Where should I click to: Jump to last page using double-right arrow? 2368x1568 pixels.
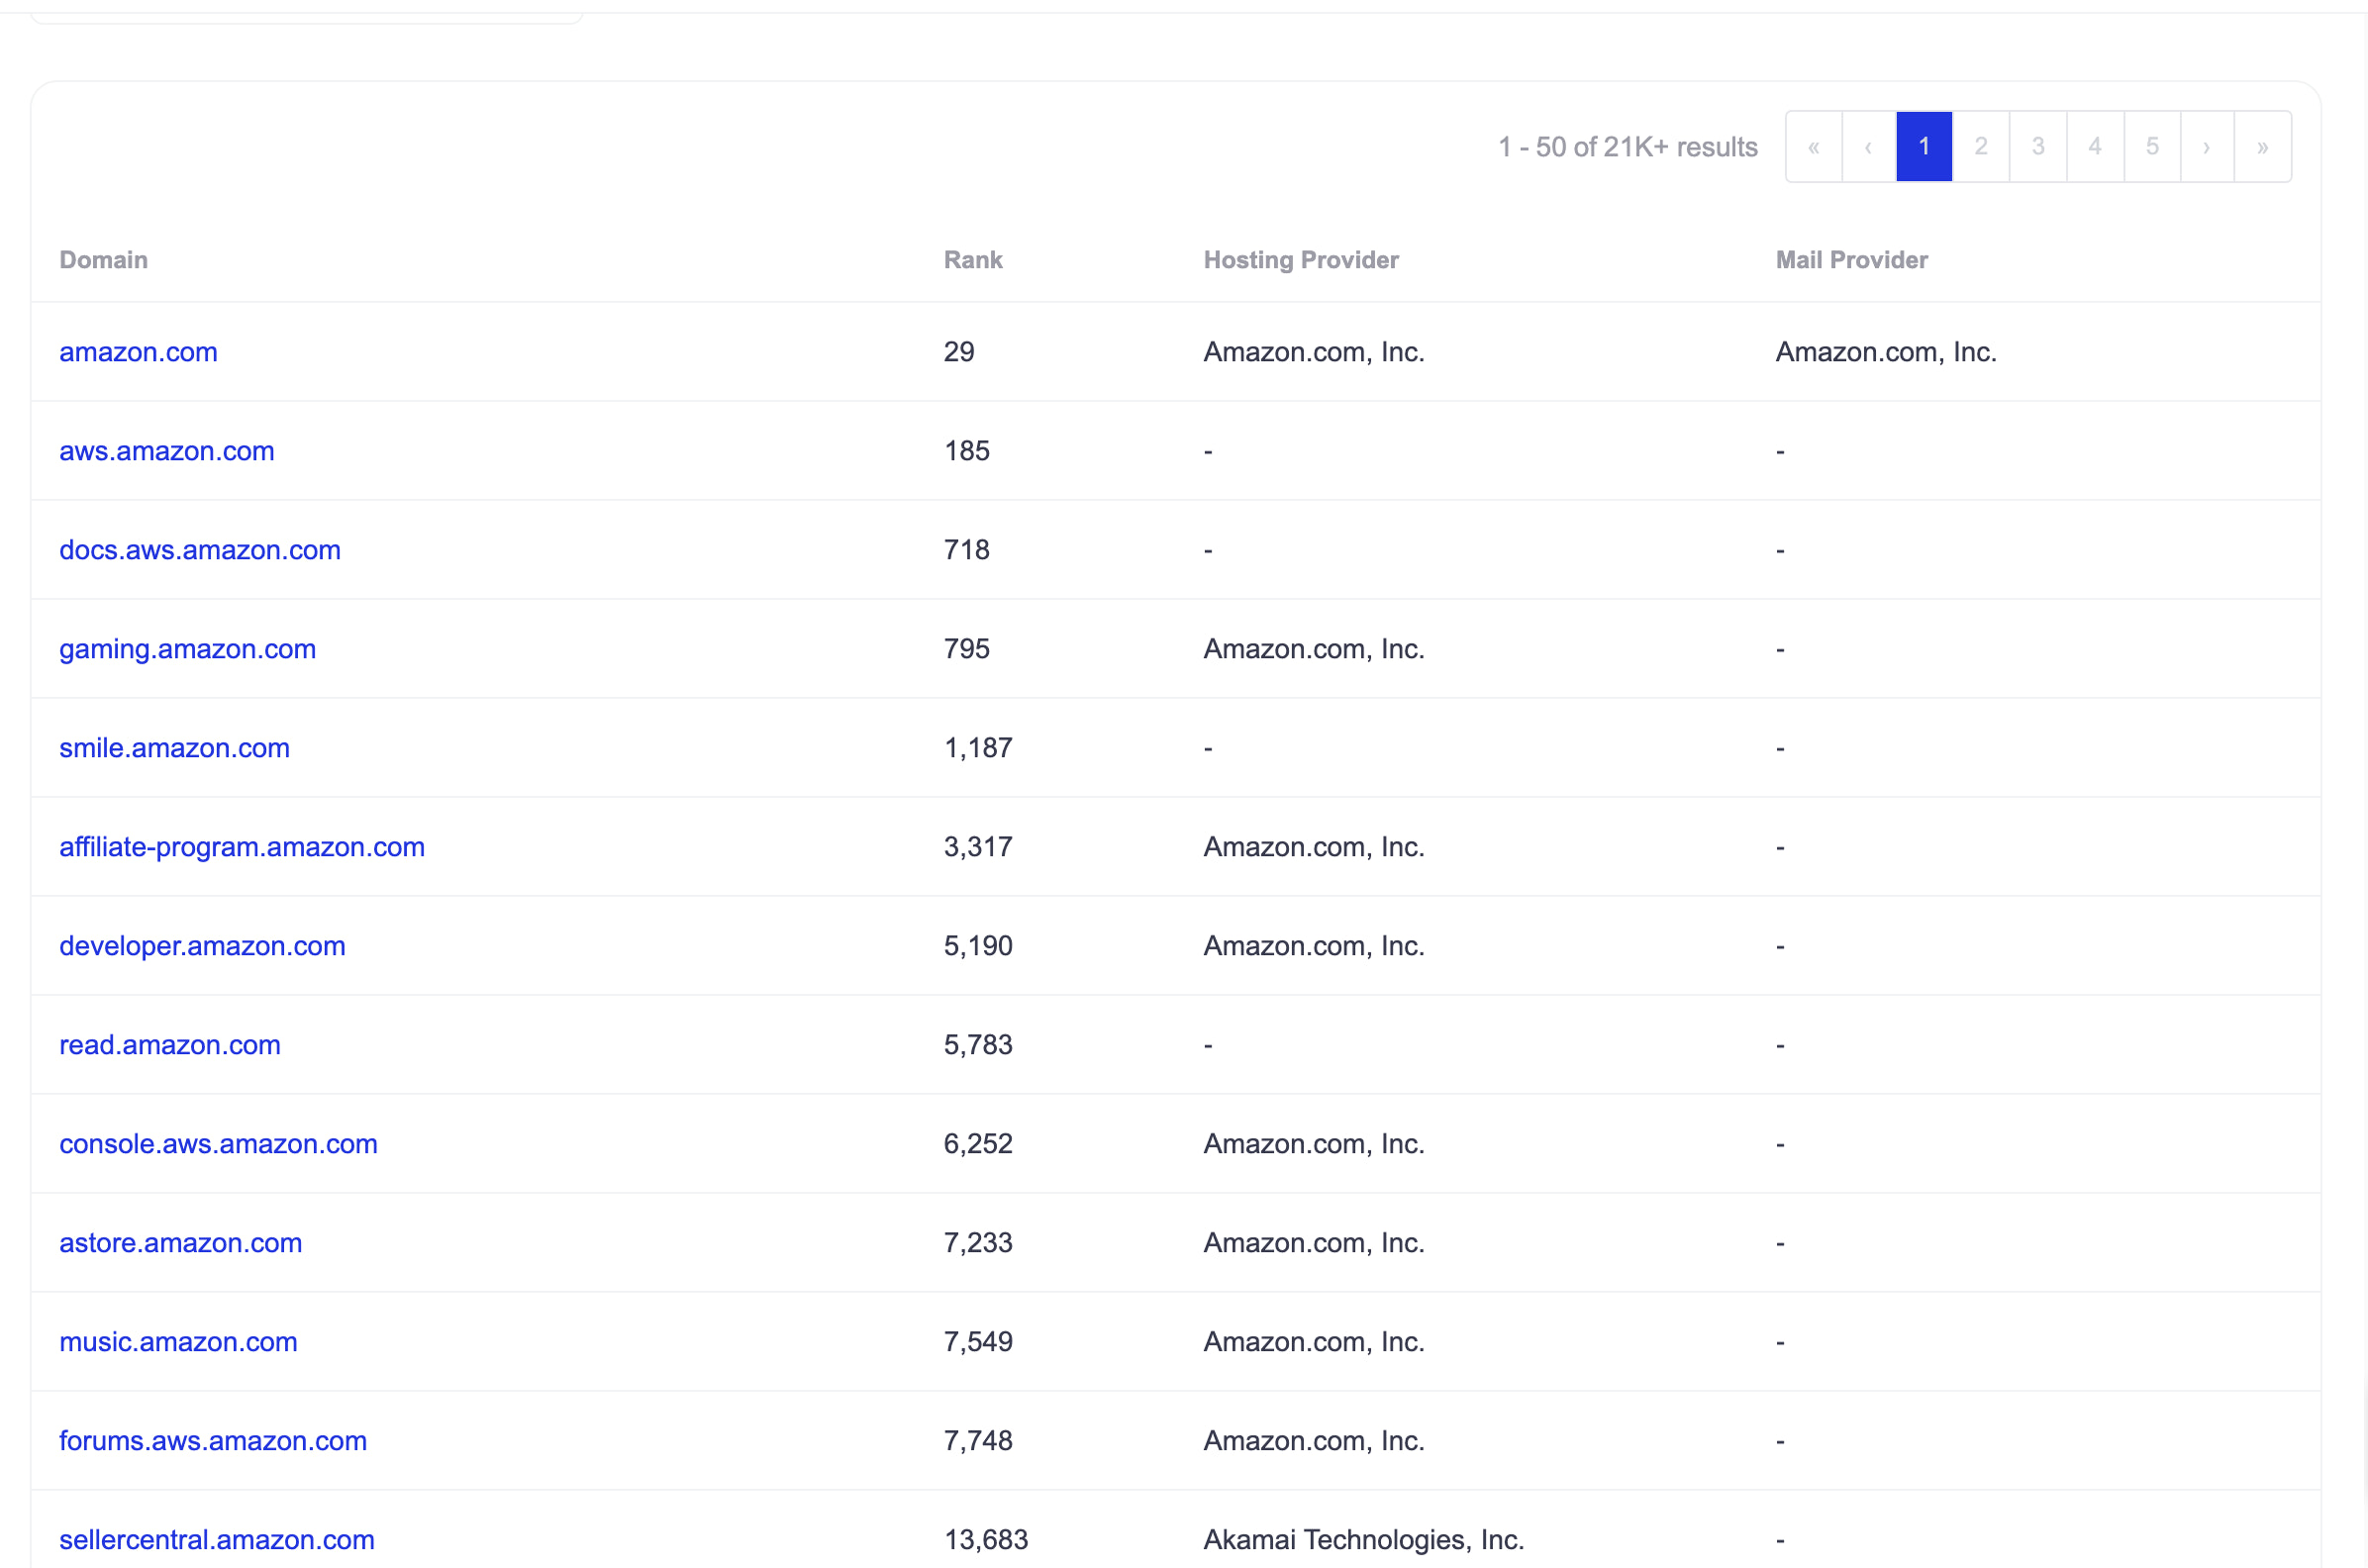pyautogui.click(x=2262, y=147)
